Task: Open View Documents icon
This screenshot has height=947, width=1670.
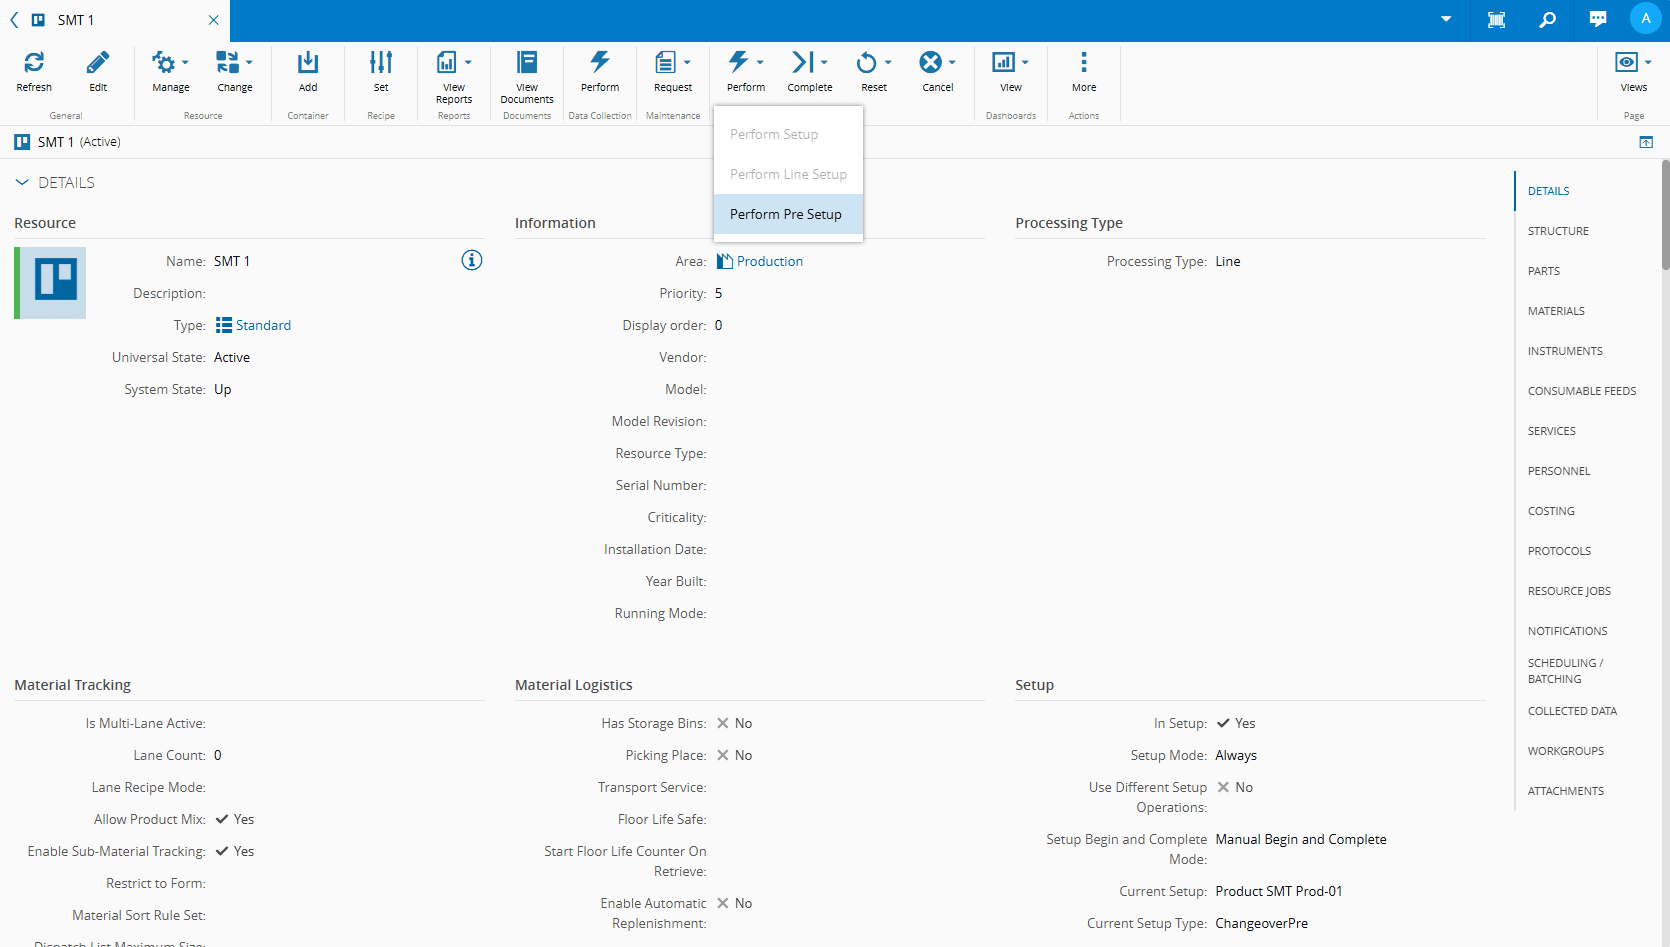Action: coord(527,63)
